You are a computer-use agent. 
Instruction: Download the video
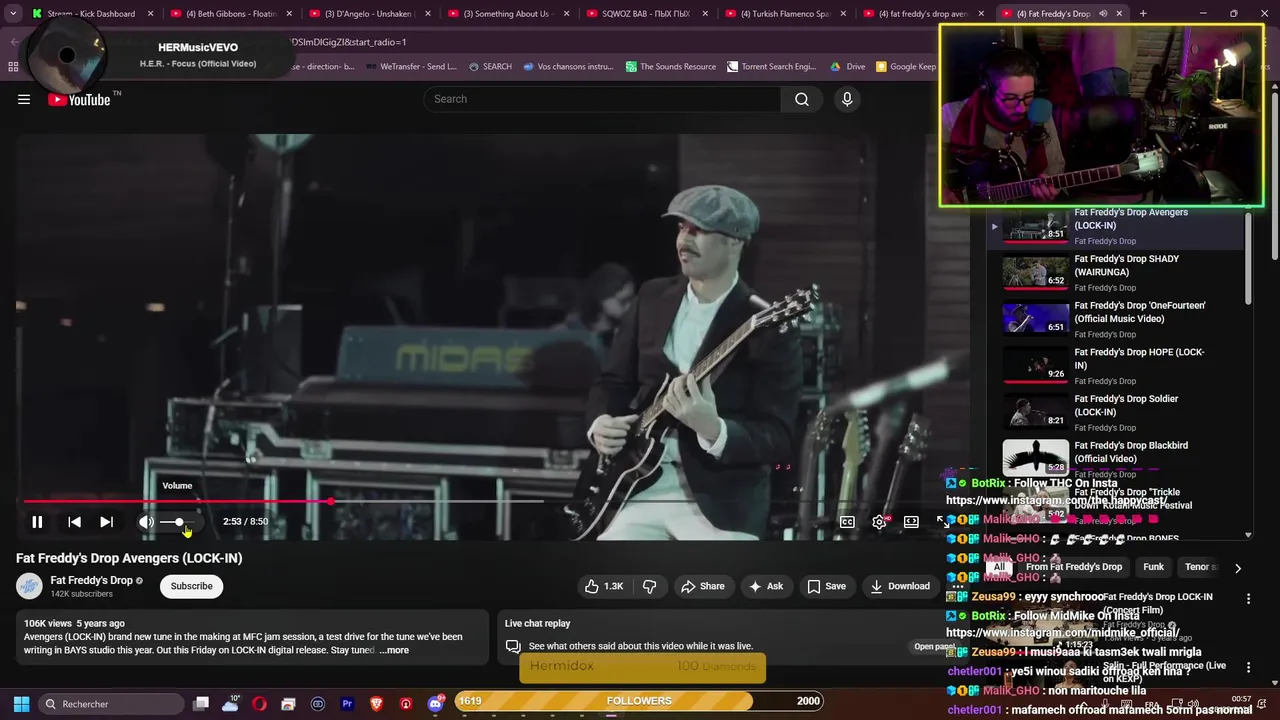900,586
